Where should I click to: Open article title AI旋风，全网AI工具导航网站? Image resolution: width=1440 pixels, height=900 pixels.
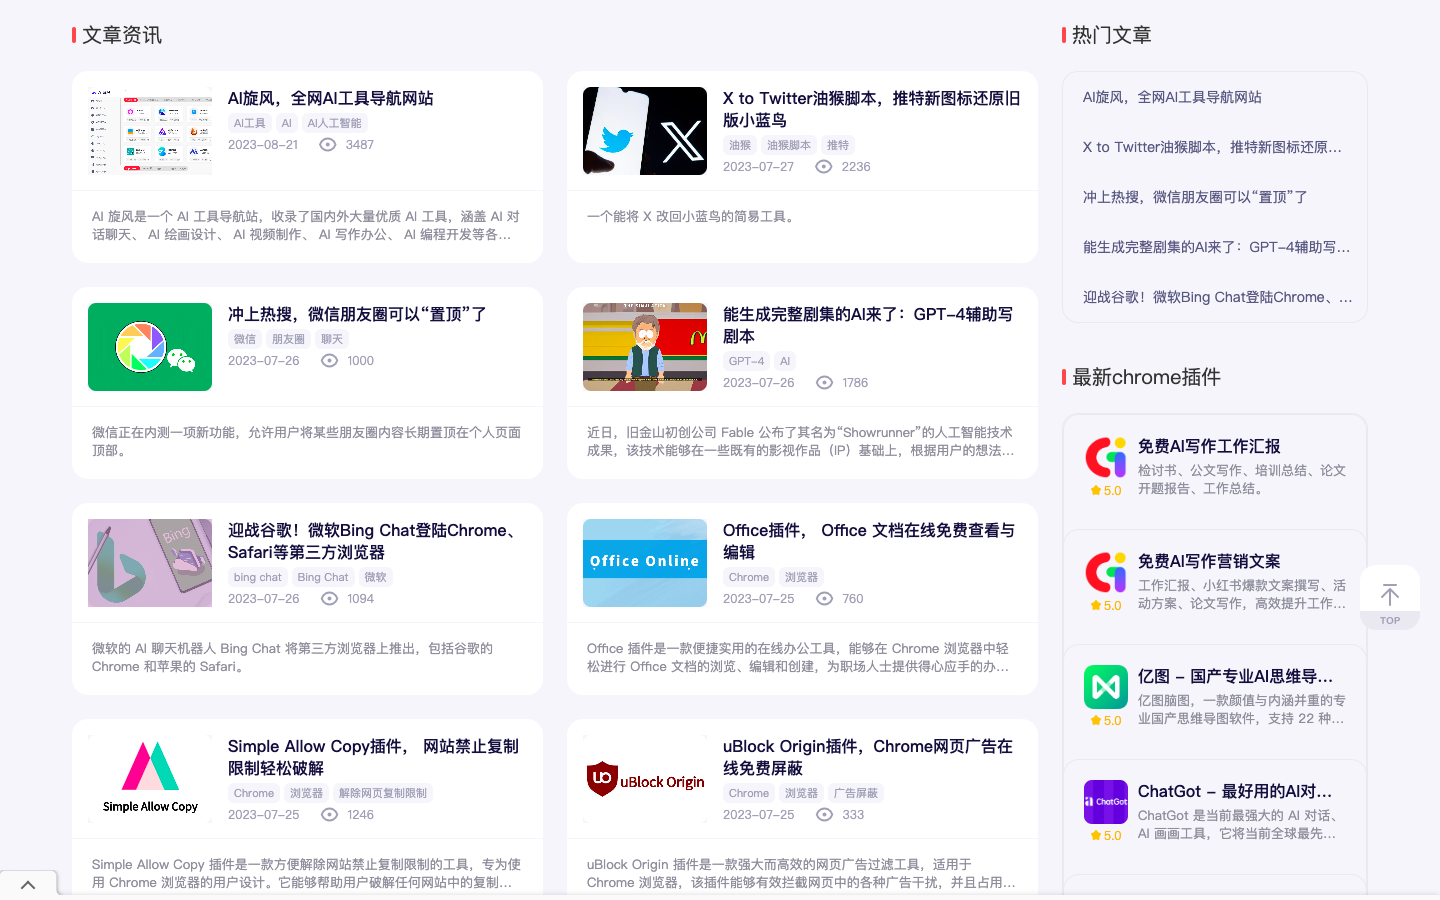(331, 98)
